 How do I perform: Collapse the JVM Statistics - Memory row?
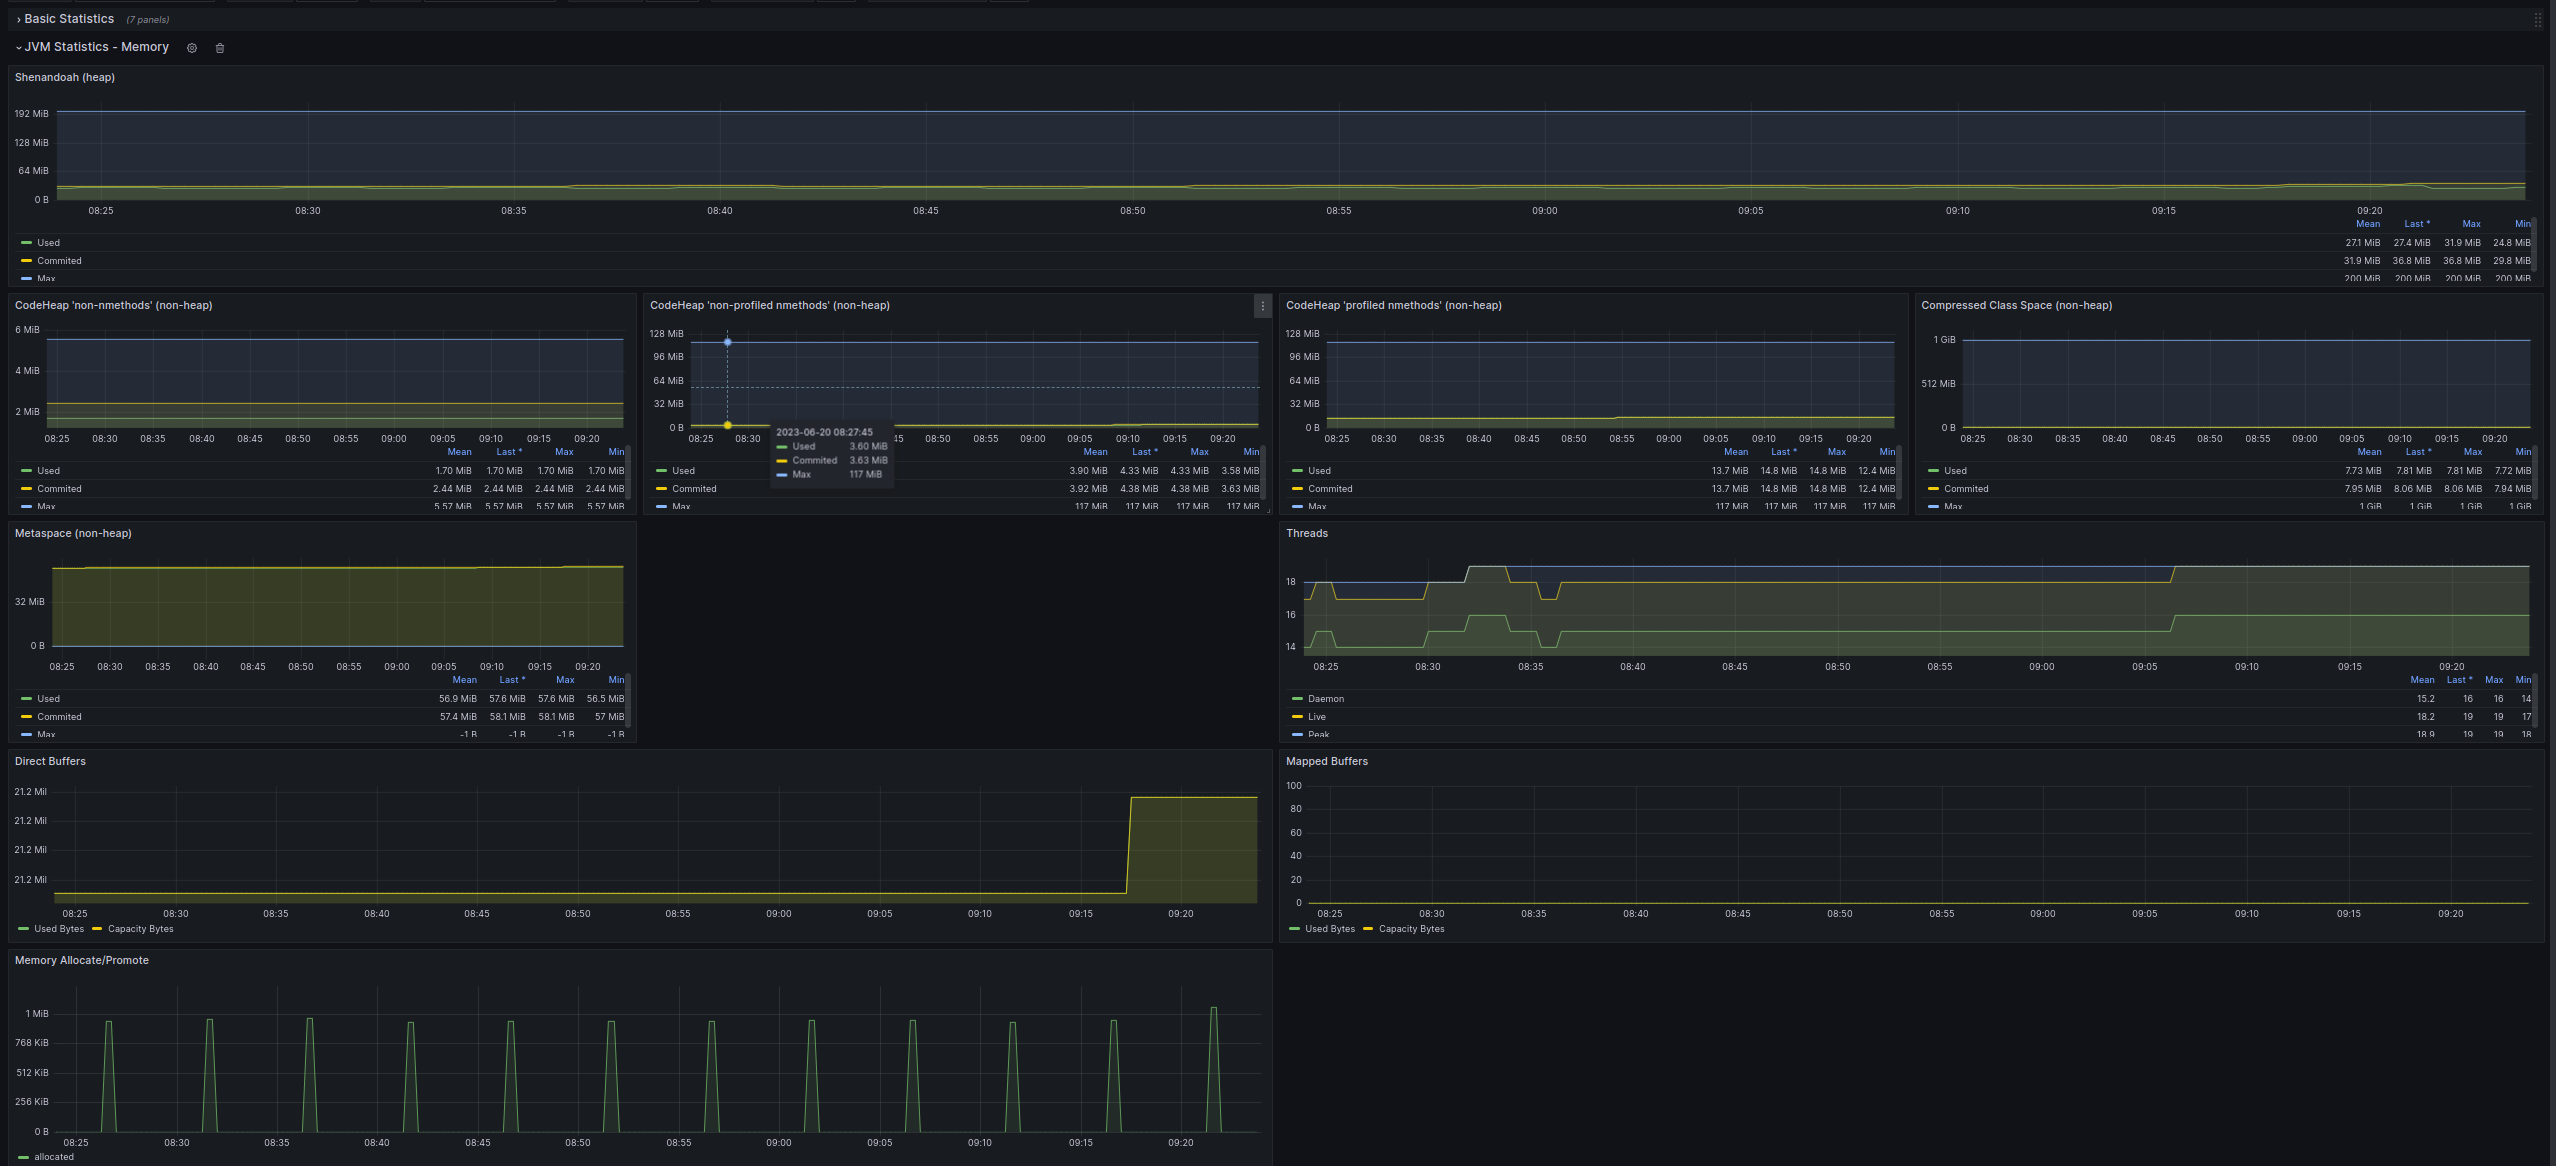pyautogui.click(x=96, y=47)
